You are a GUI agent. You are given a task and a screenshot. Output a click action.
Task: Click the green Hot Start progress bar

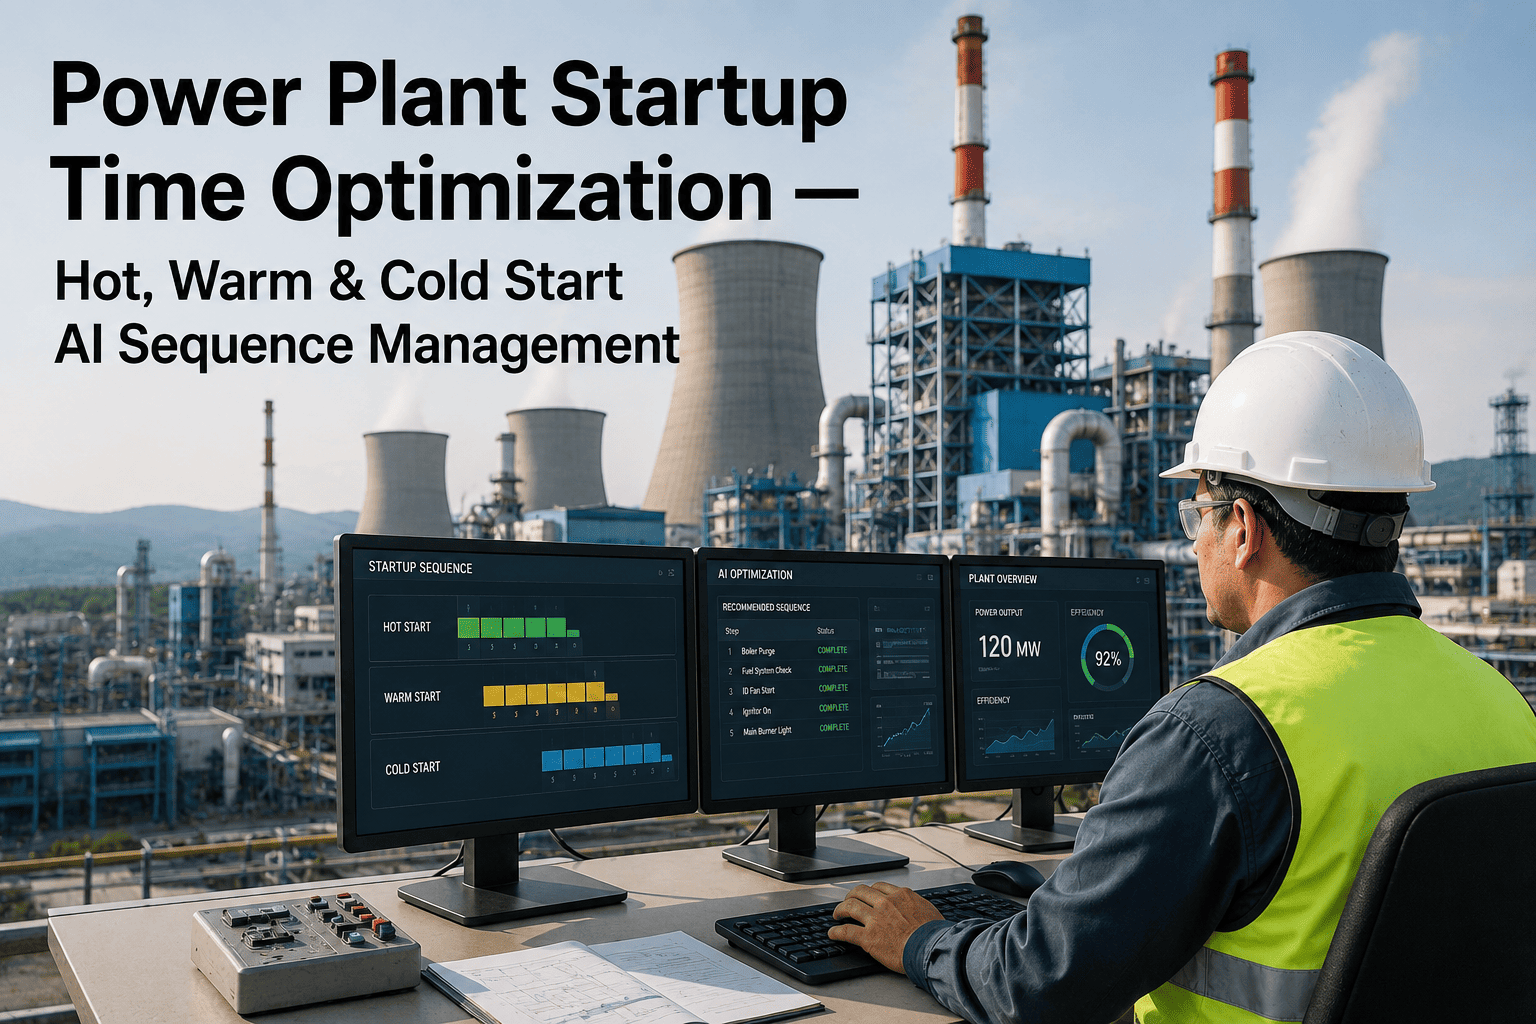(x=518, y=628)
